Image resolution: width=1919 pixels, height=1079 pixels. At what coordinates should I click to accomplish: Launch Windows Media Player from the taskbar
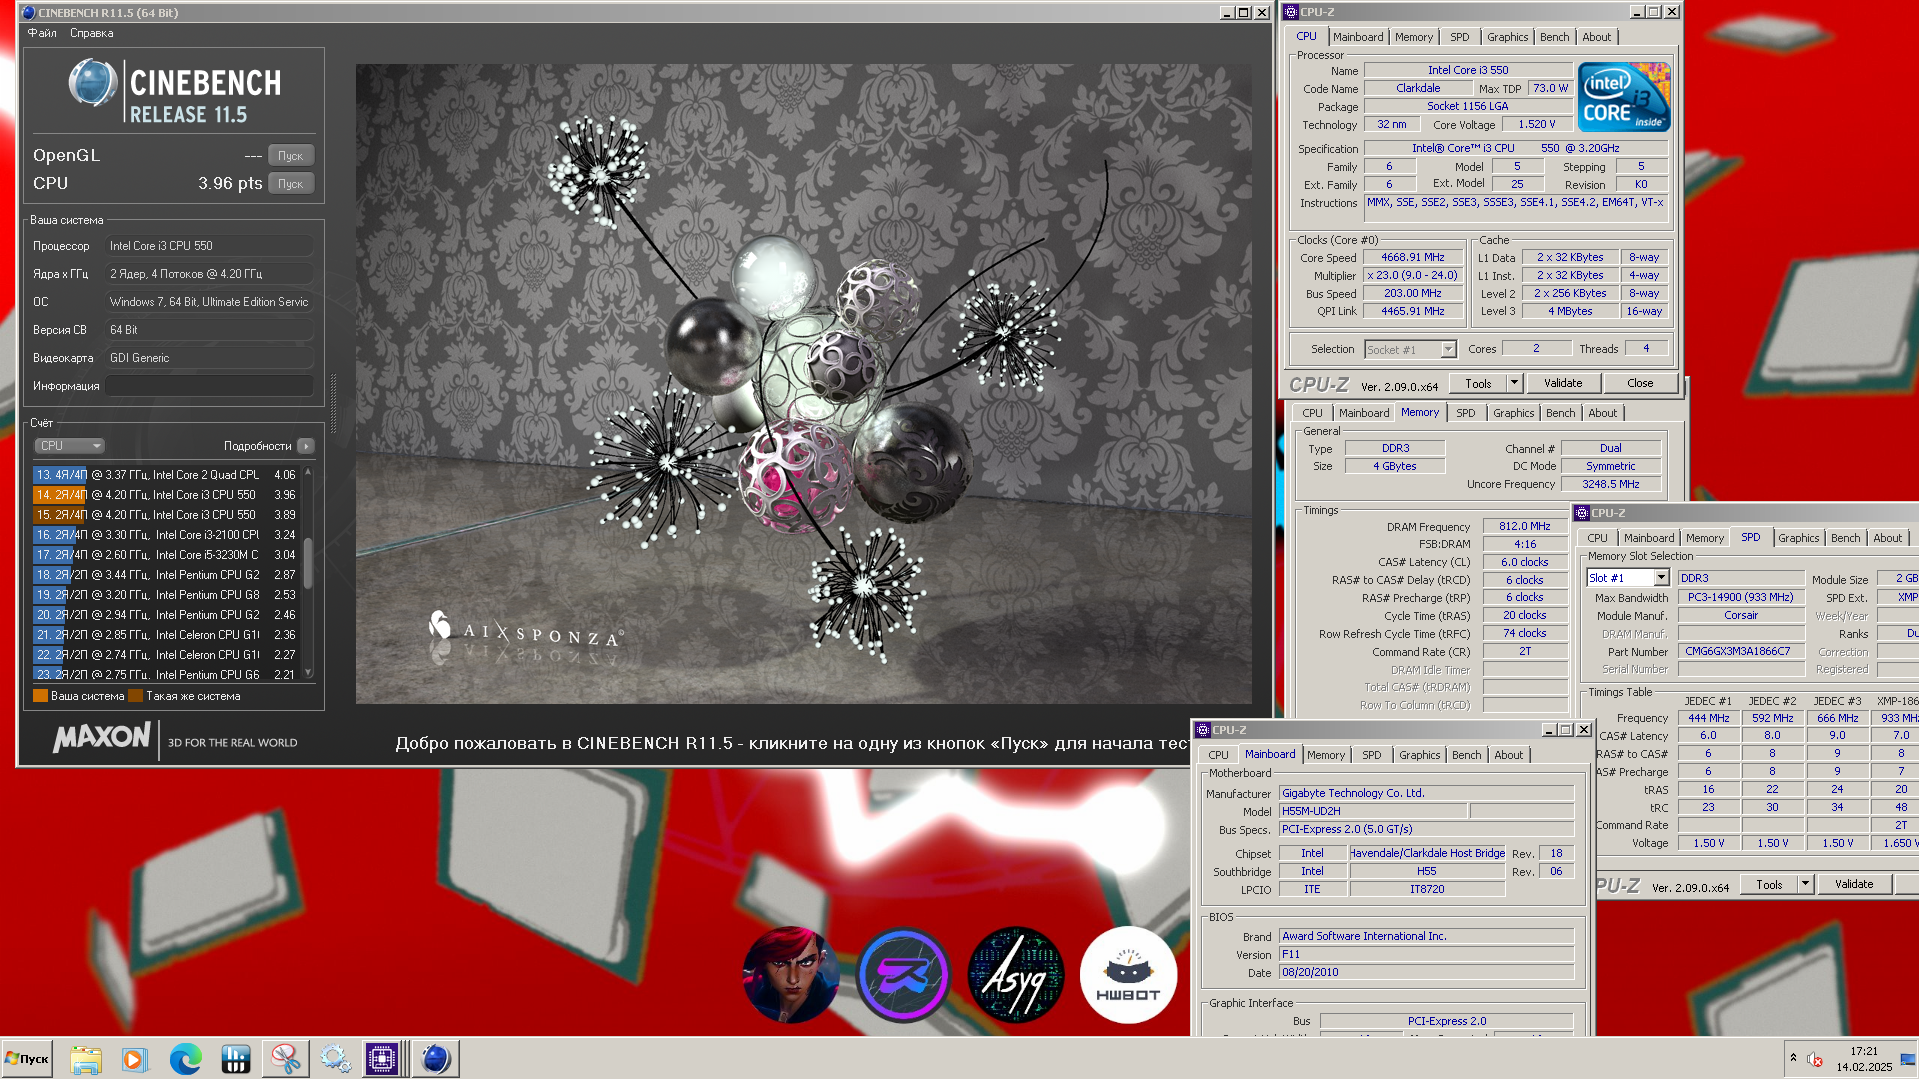point(134,1059)
